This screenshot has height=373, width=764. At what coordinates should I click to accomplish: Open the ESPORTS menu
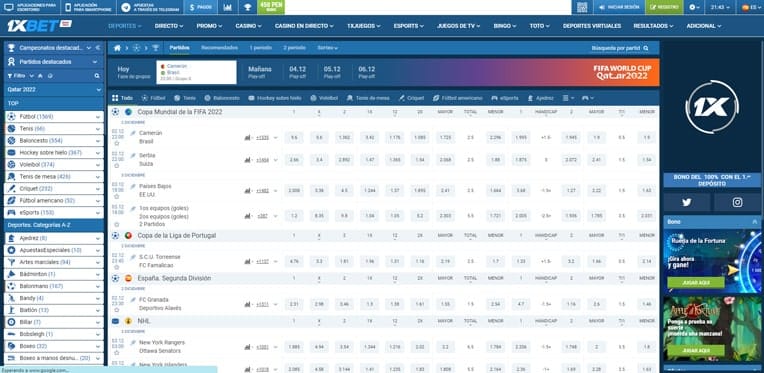[x=409, y=26]
